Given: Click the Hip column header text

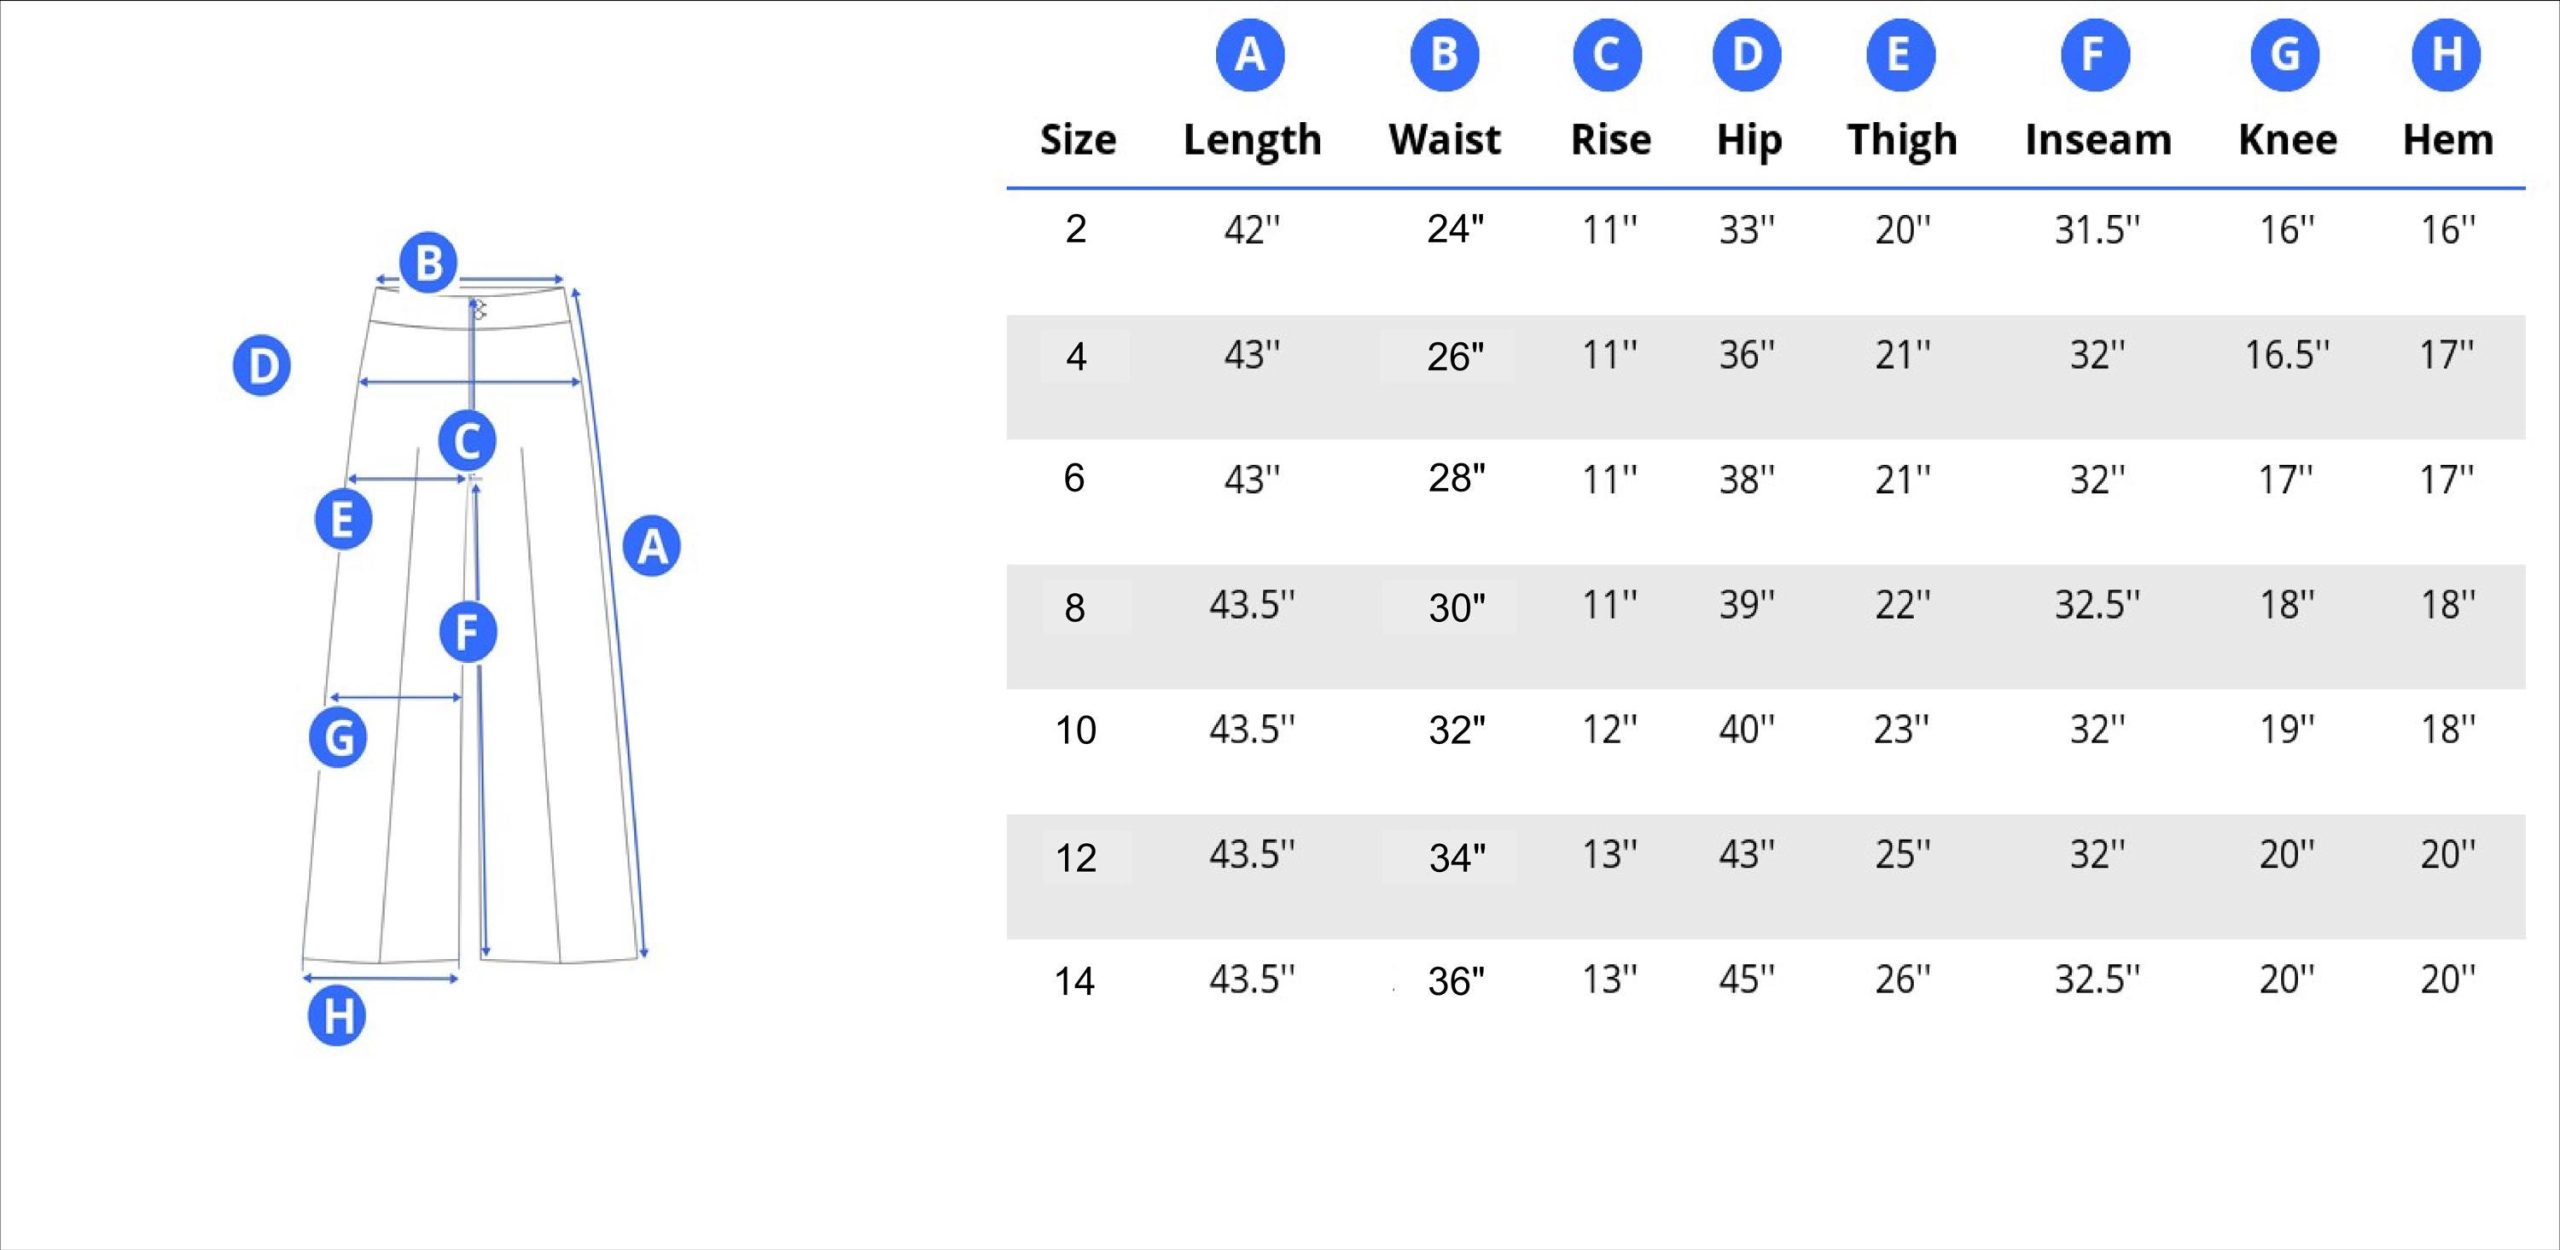Looking at the screenshot, I should [x=1748, y=140].
